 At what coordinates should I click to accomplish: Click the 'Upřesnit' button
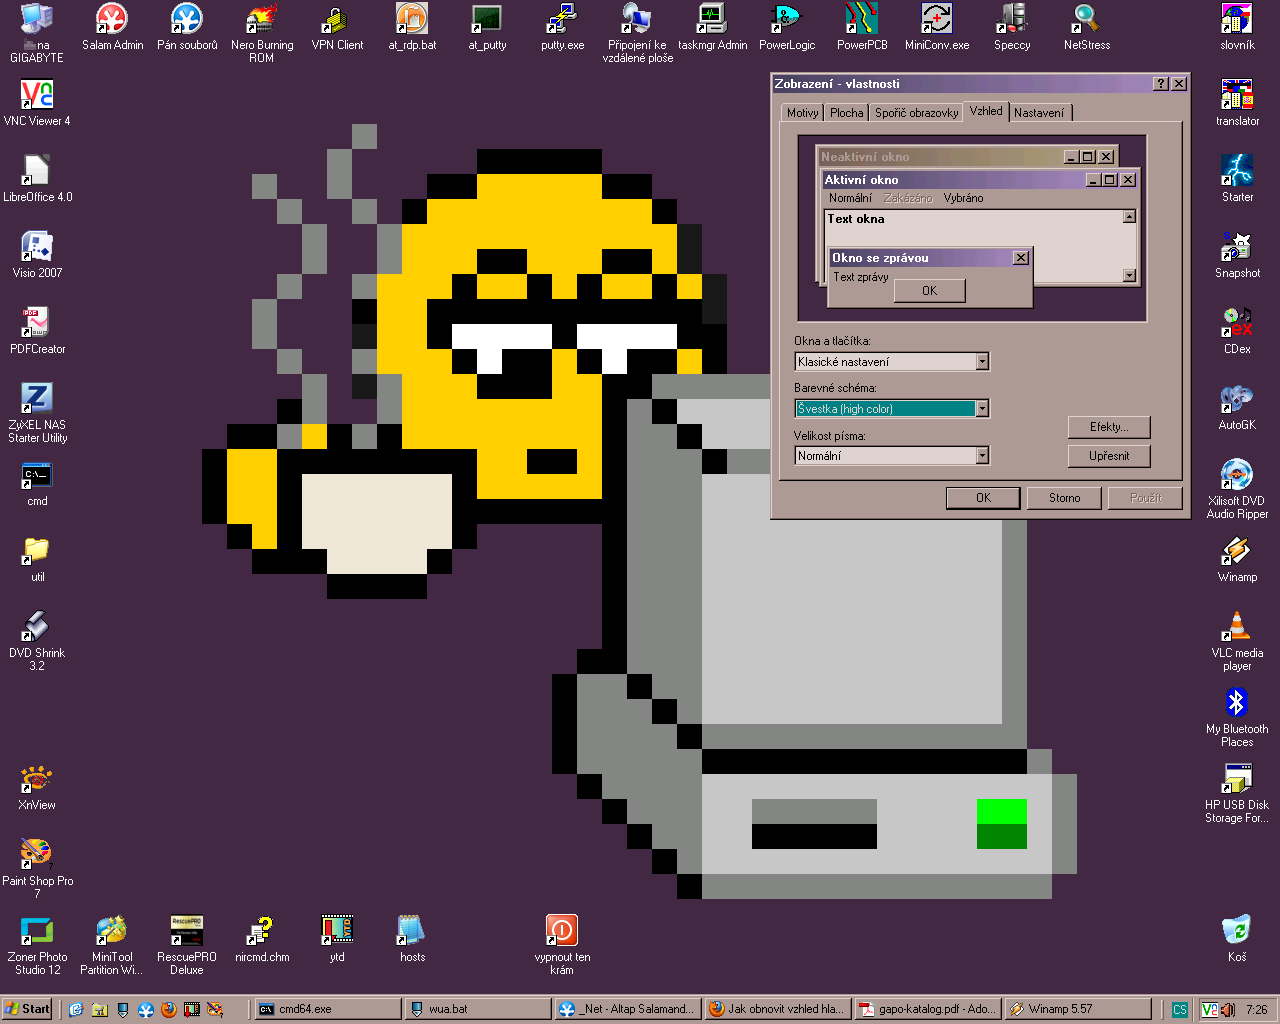click(x=1109, y=456)
